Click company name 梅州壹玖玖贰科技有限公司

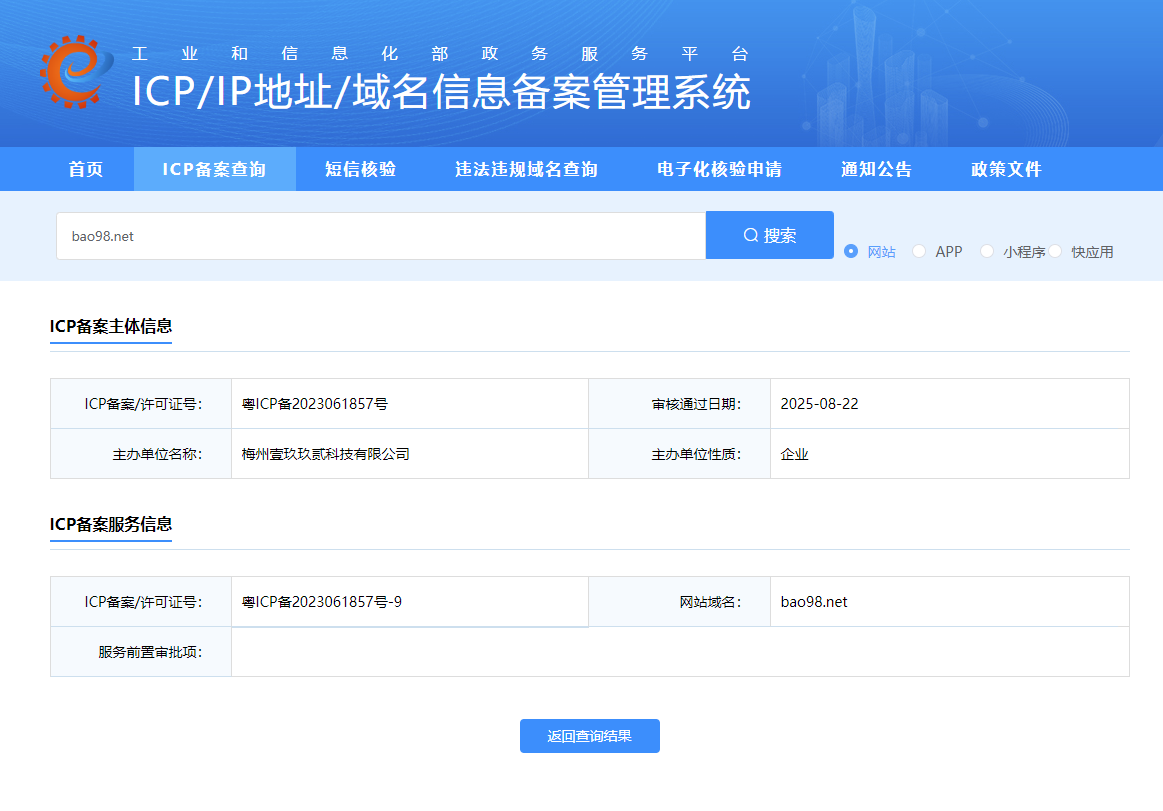(326, 454)
